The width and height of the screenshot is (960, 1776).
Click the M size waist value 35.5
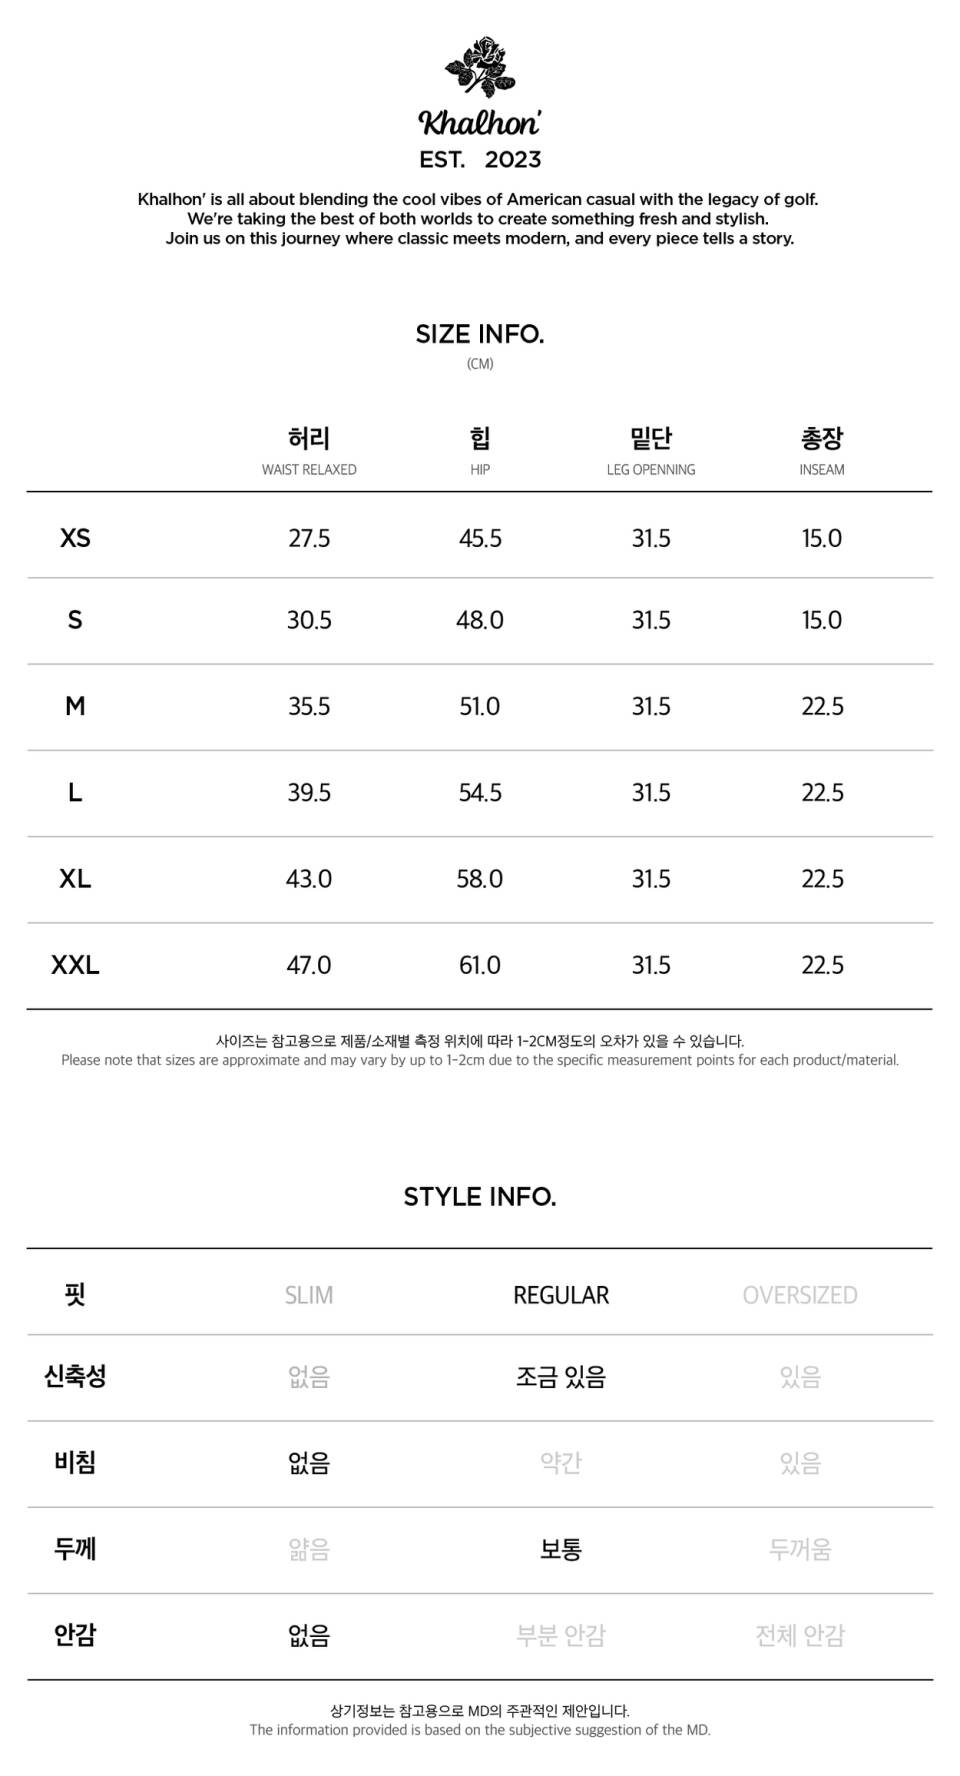tap(309, 707)
